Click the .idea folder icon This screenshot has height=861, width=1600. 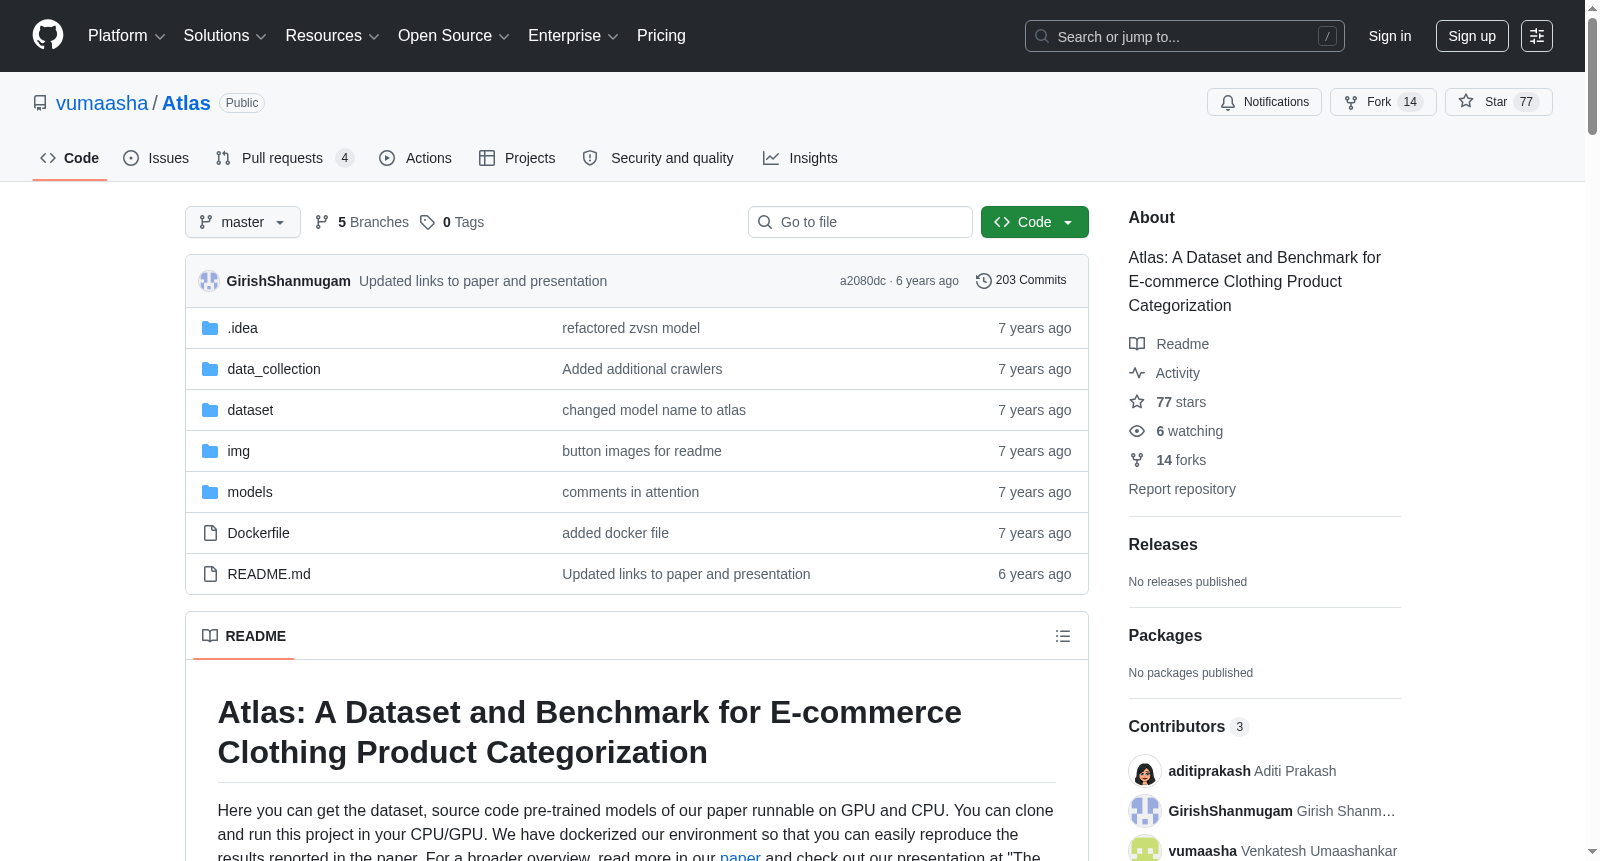click(x=210, y=328)
